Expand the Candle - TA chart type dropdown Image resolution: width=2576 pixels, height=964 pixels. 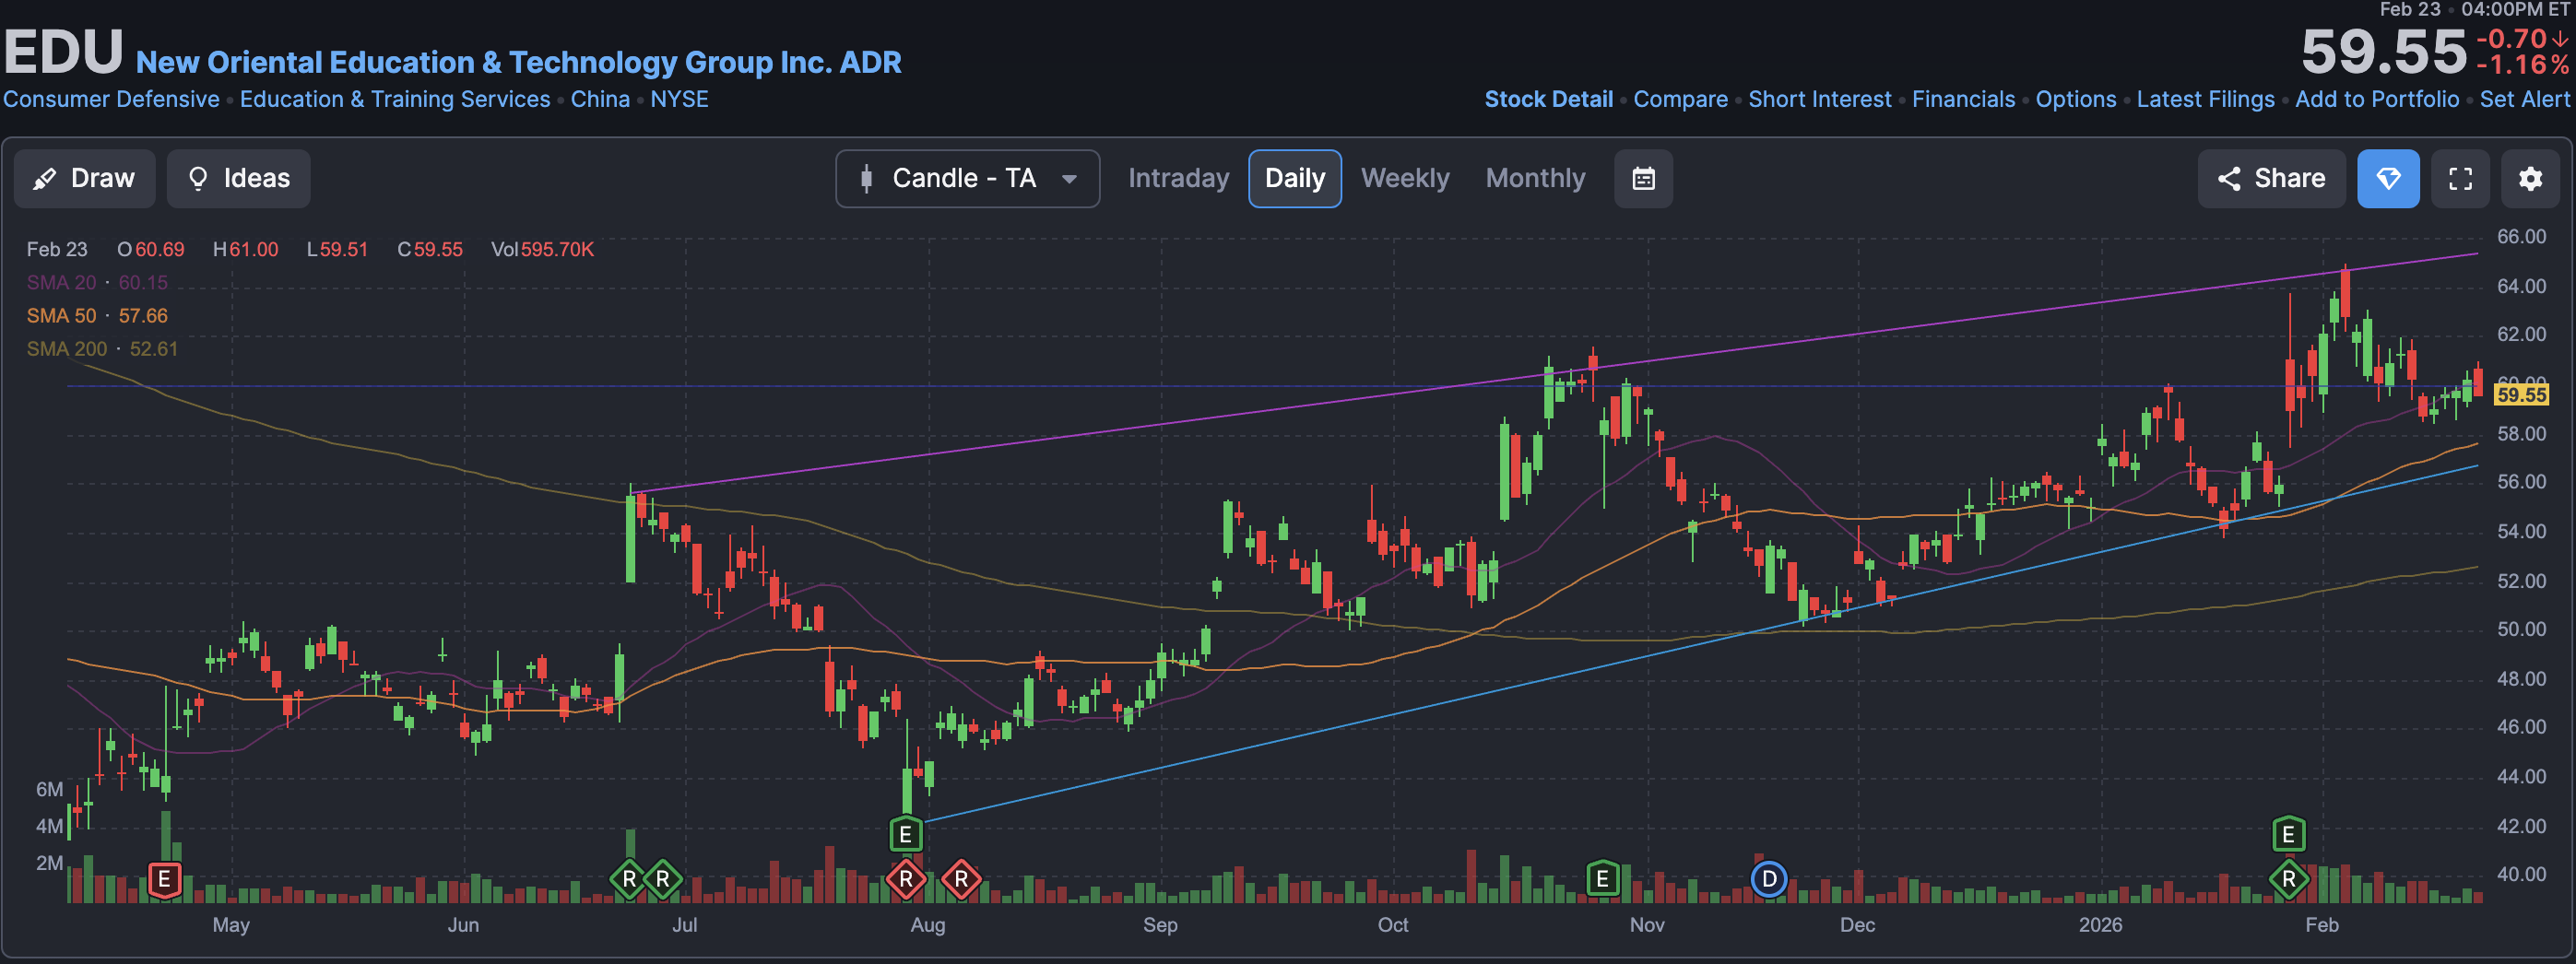tap(967, 178)
